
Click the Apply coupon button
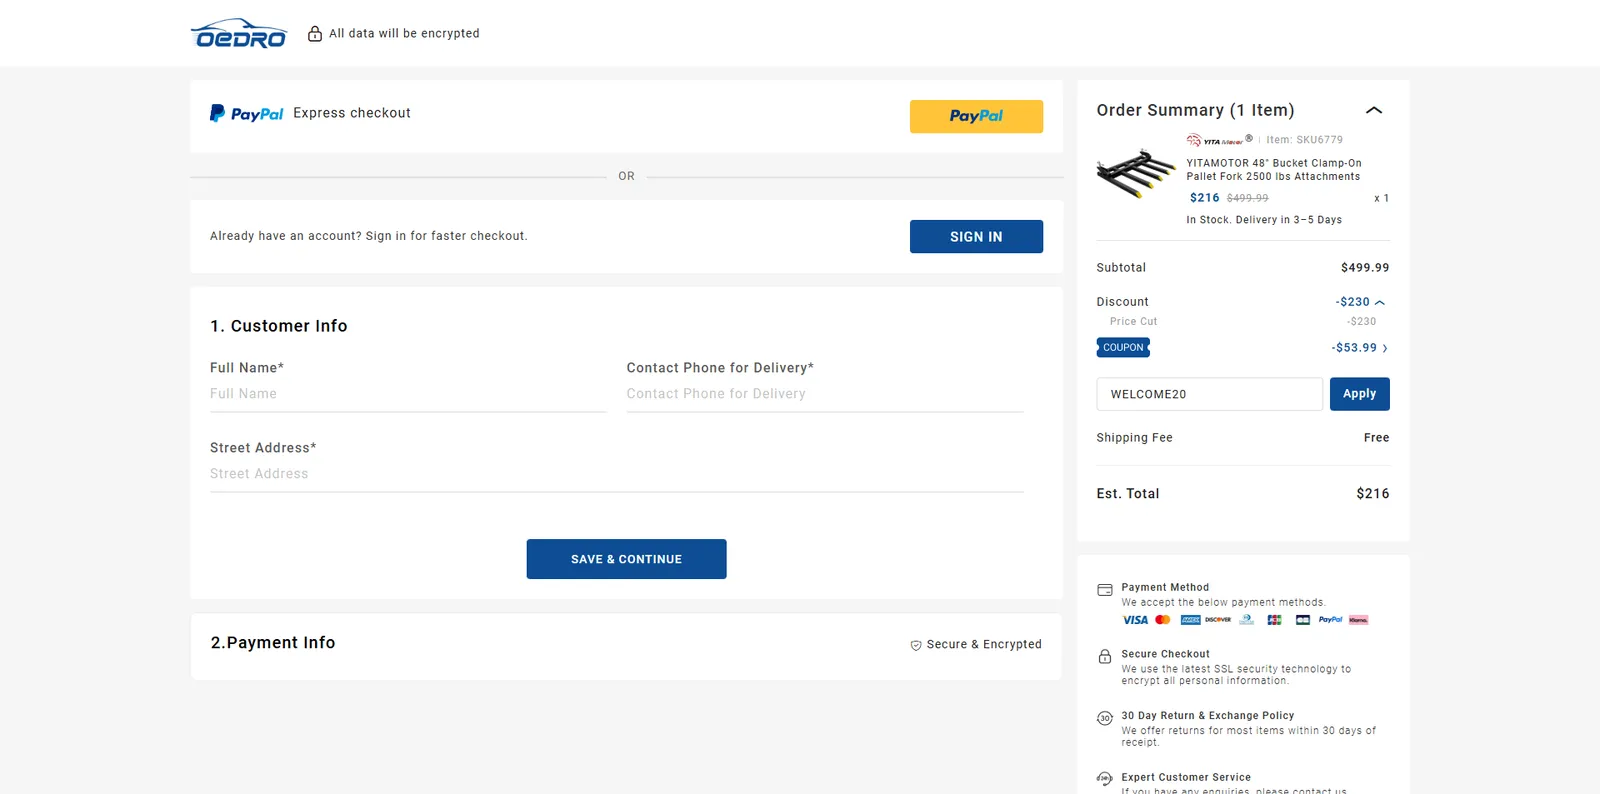point(1360,394)
